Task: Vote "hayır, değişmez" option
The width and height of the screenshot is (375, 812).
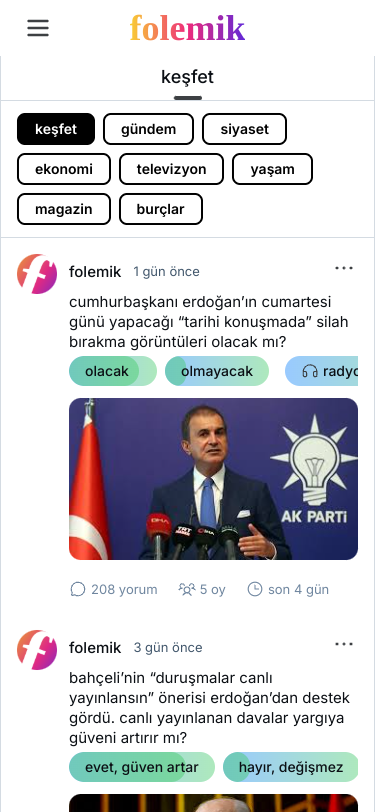Action: coord(291,767)
